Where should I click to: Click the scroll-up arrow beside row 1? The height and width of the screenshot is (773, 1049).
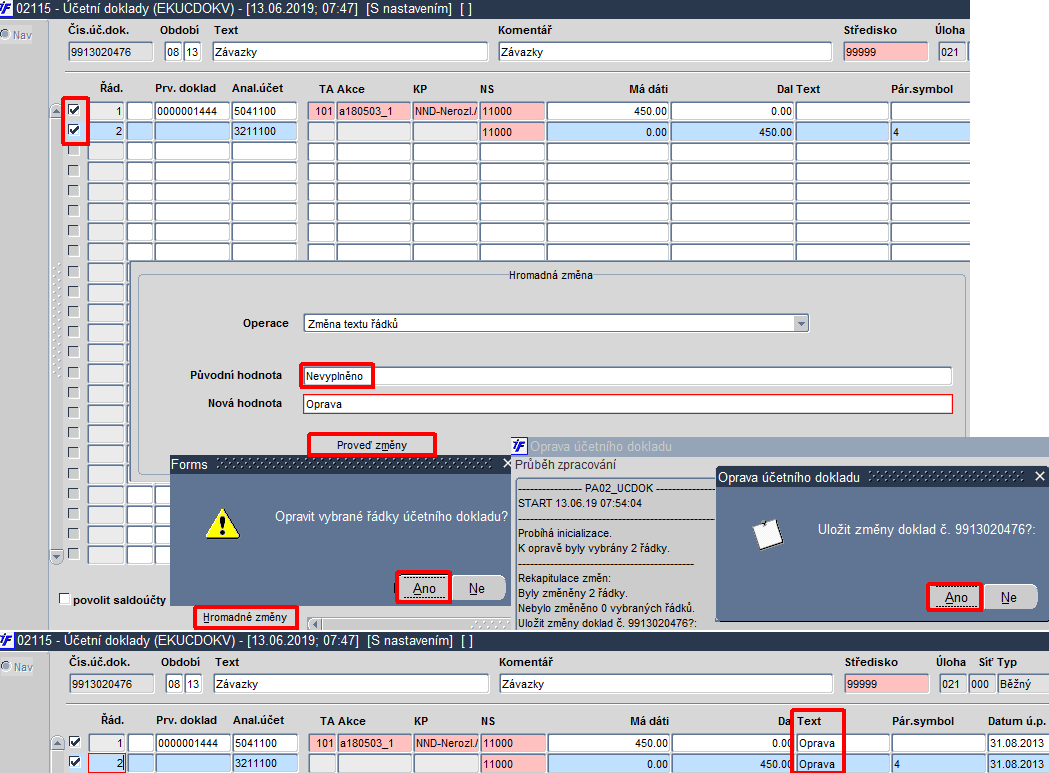coord(57,111)
